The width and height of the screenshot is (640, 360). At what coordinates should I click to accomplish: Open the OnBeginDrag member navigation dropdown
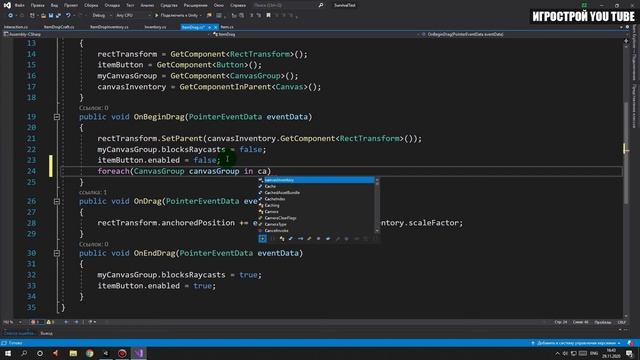(522, 34)
